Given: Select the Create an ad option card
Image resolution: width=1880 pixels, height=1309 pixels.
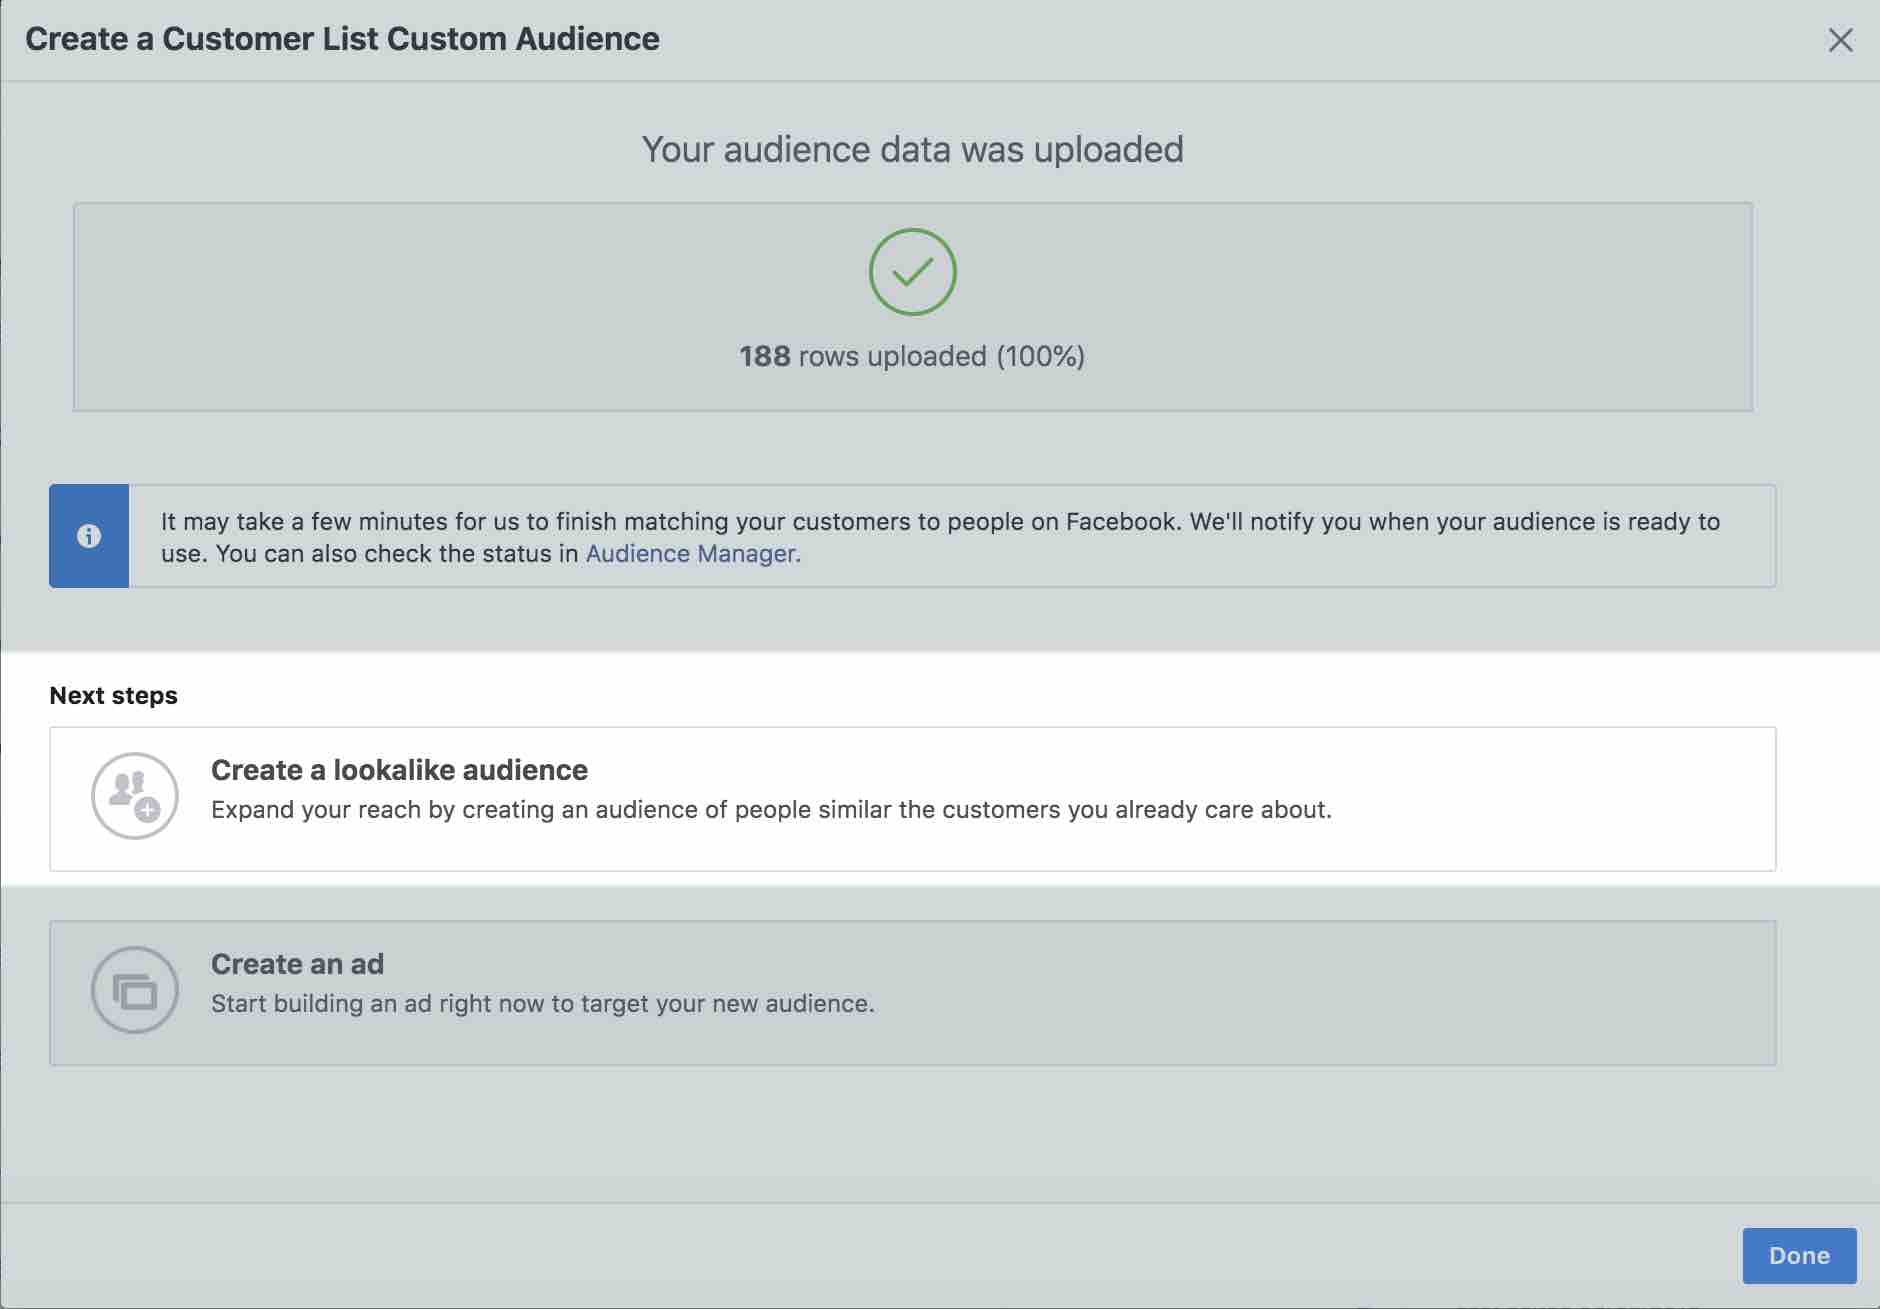Looking at the screenshot, I should 911,991.
